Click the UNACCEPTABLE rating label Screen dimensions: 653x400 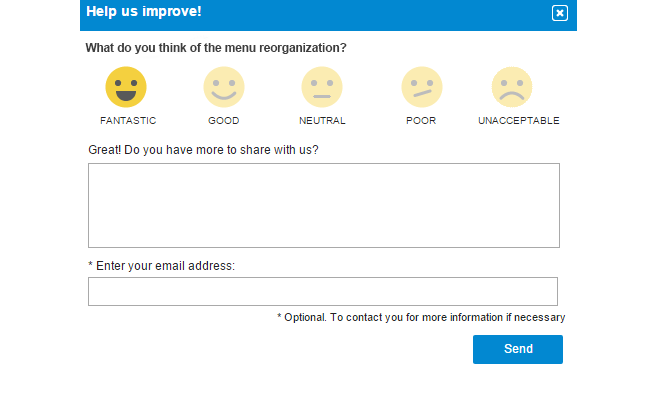tap(518, 121)
